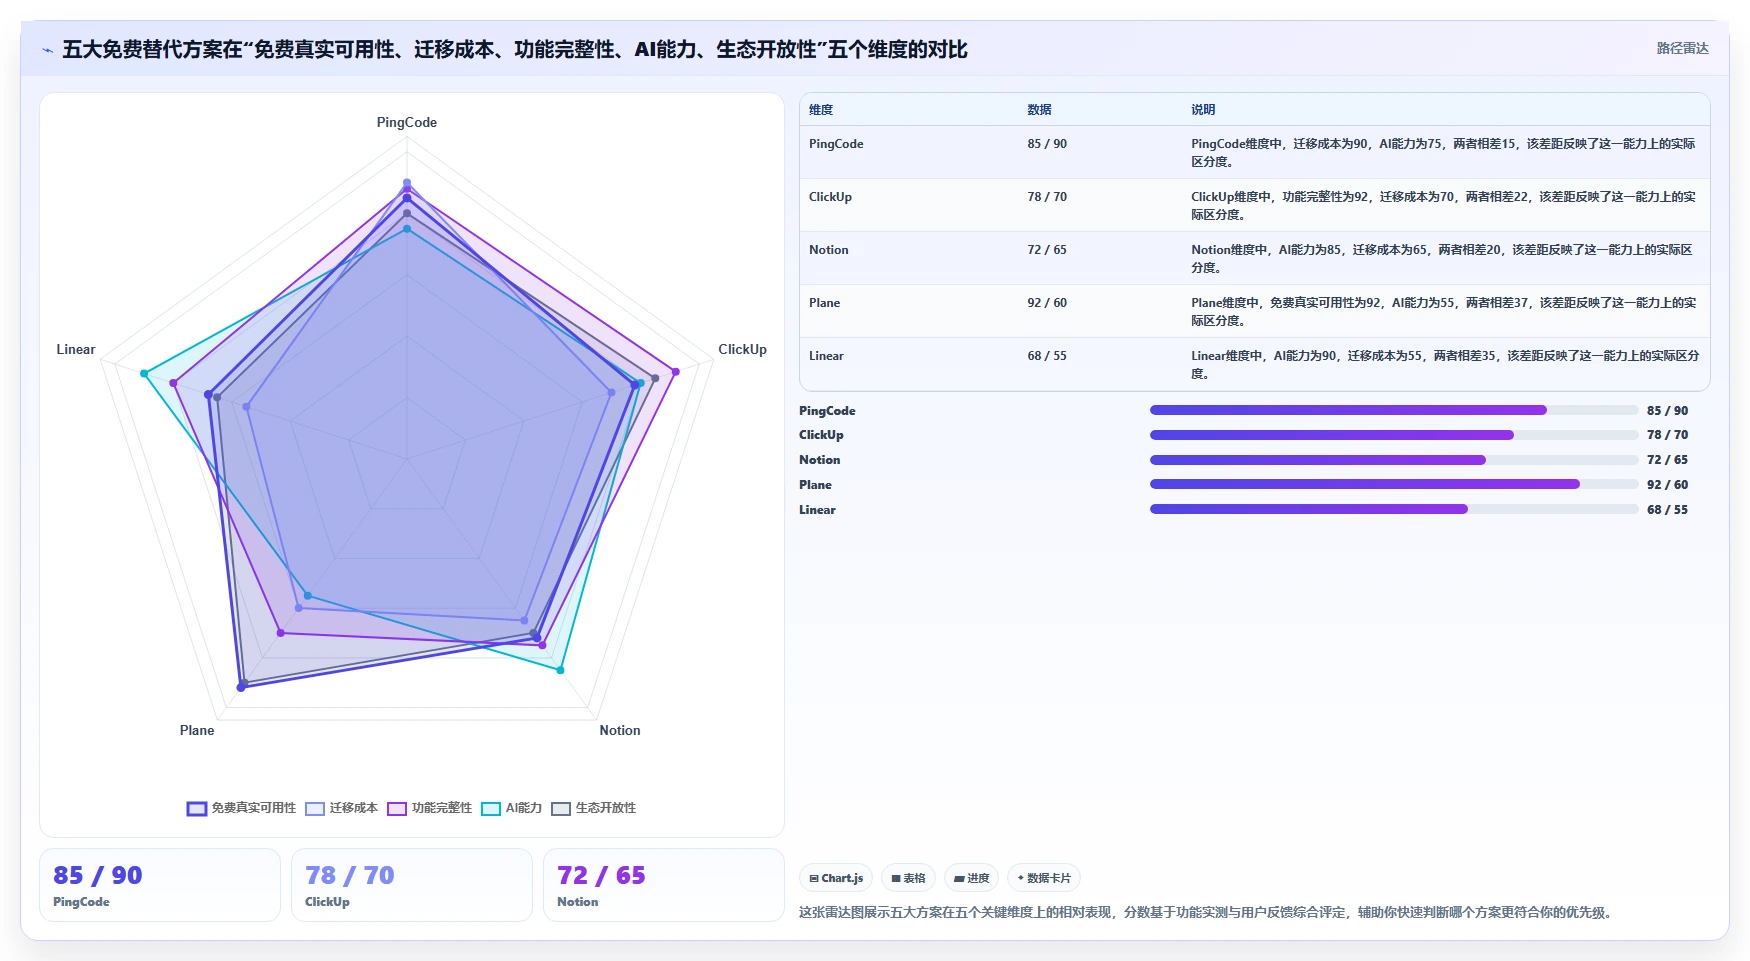Click the 进度 tag chip

tap(972, 878)
